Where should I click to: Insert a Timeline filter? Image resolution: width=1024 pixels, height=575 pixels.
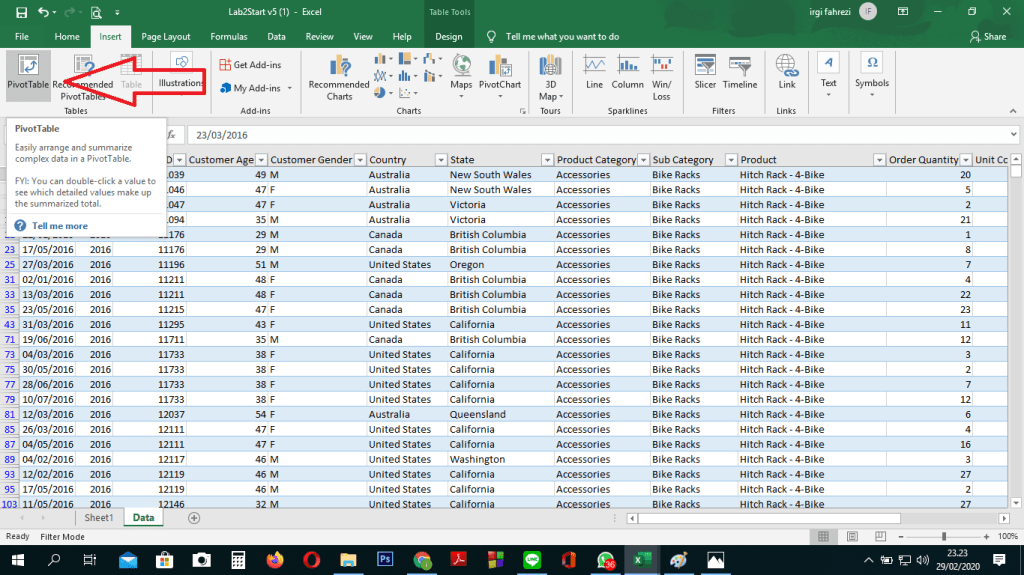[740, 72]
